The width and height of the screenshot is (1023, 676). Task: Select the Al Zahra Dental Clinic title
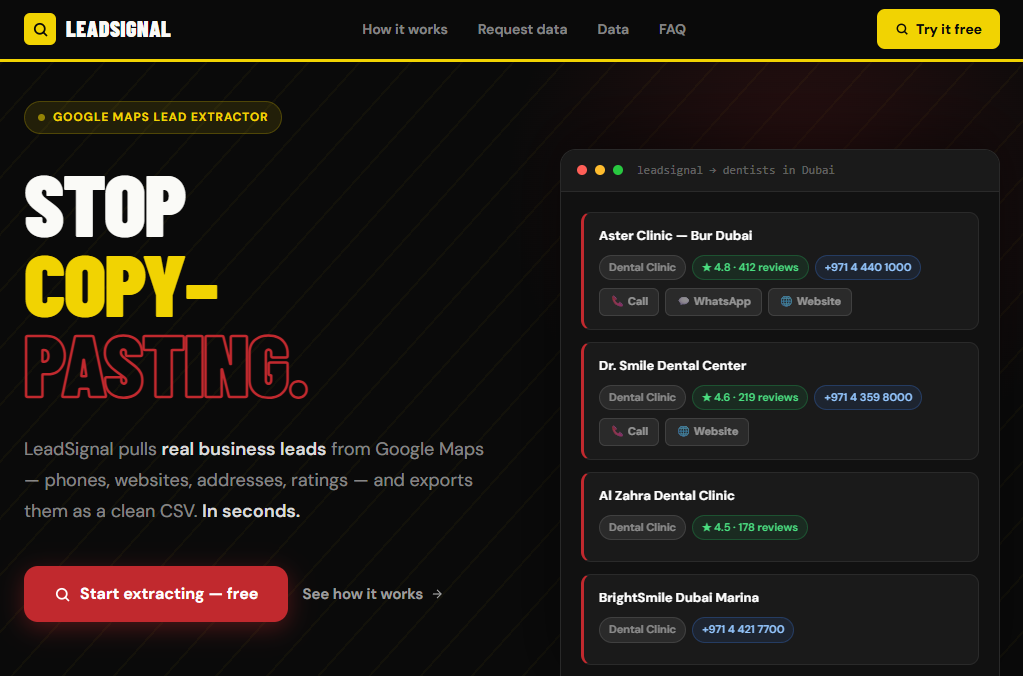pyautogui.click(x=666, y=495)
